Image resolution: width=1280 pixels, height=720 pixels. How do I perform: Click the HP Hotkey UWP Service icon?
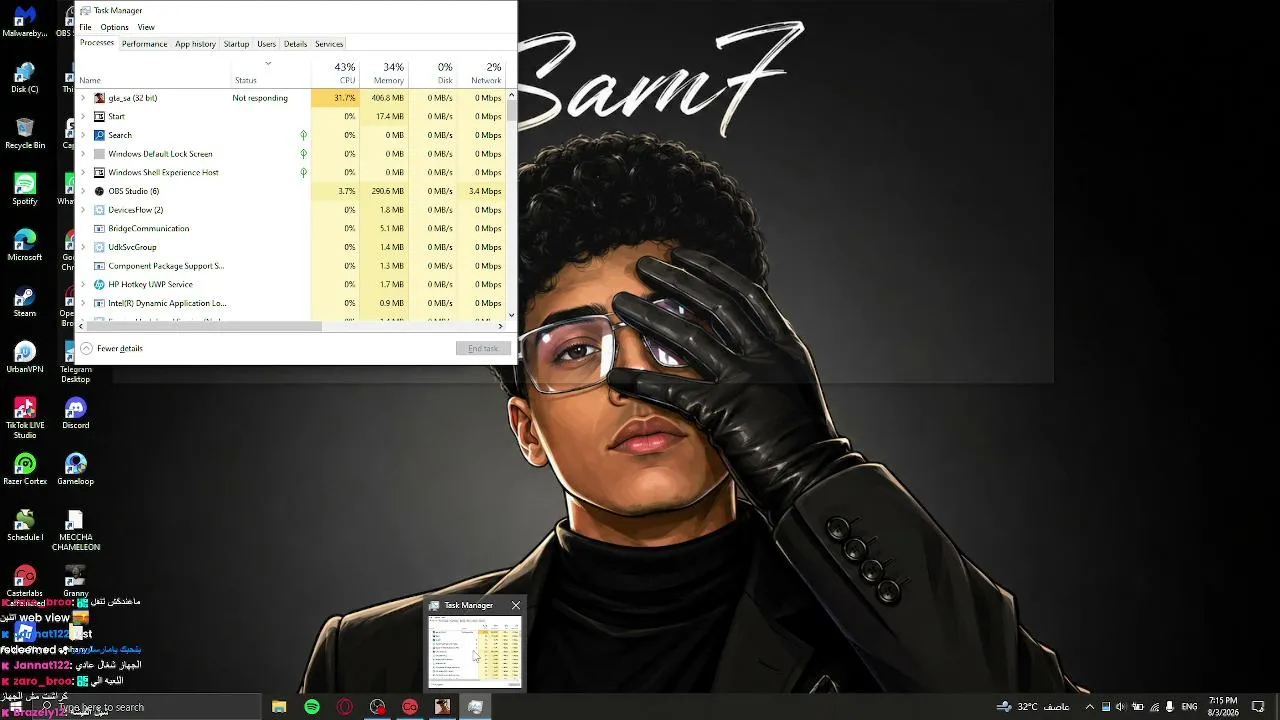click(99, 284)
